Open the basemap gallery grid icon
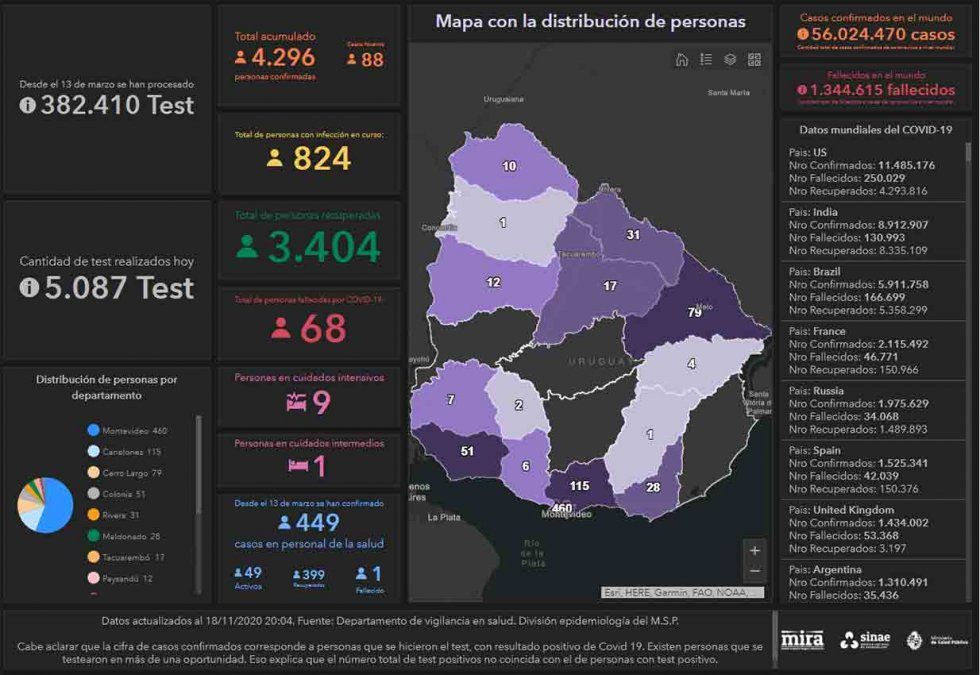Viewport: 980px width, 675px height. [754, 60]
